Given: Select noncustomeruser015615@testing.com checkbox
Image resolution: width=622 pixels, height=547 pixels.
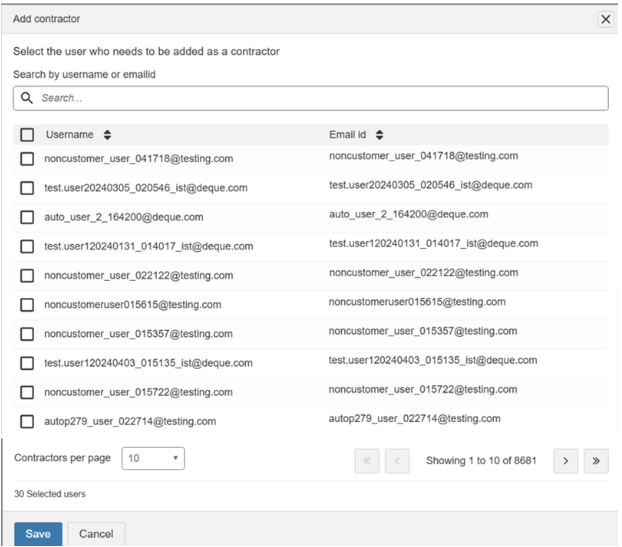Looking at the screenshot, I should pyautogui.click(x=27, y=304).
